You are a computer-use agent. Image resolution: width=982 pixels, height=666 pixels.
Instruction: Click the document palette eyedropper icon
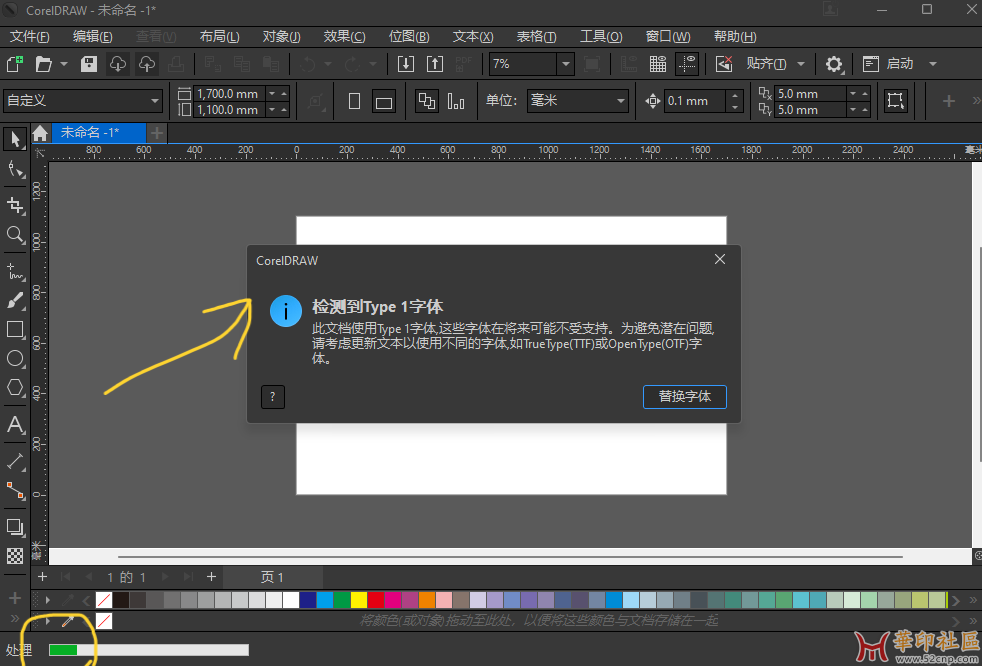[x=67, y=622]
